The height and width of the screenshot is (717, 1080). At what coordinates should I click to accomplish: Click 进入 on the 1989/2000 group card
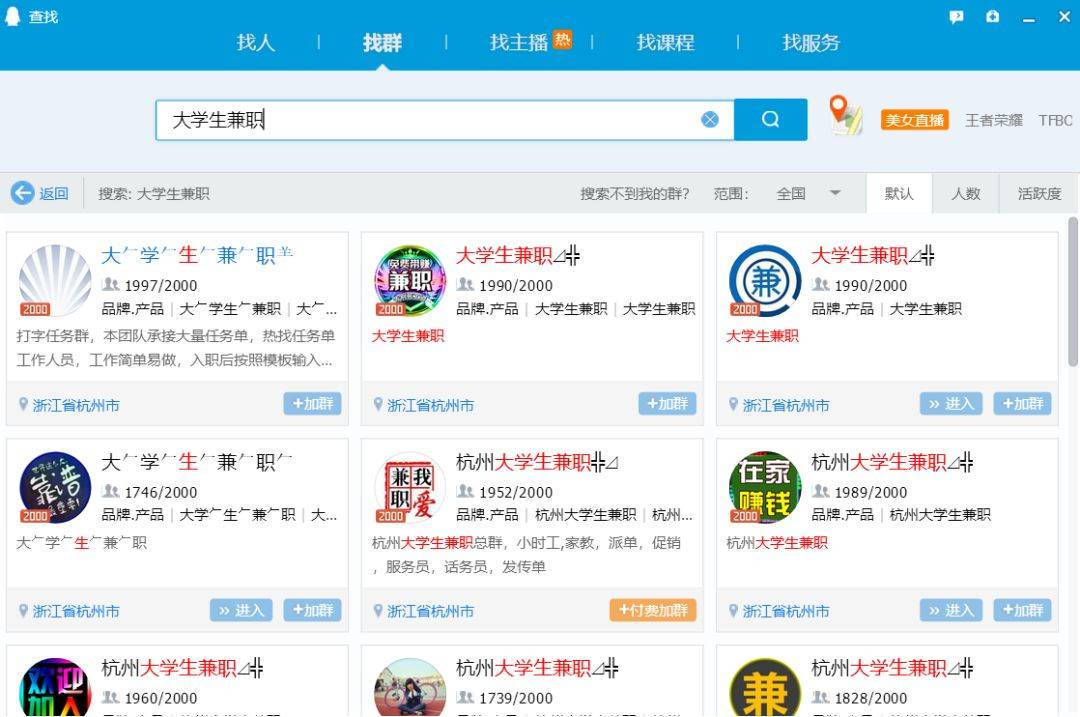point(951,610)
